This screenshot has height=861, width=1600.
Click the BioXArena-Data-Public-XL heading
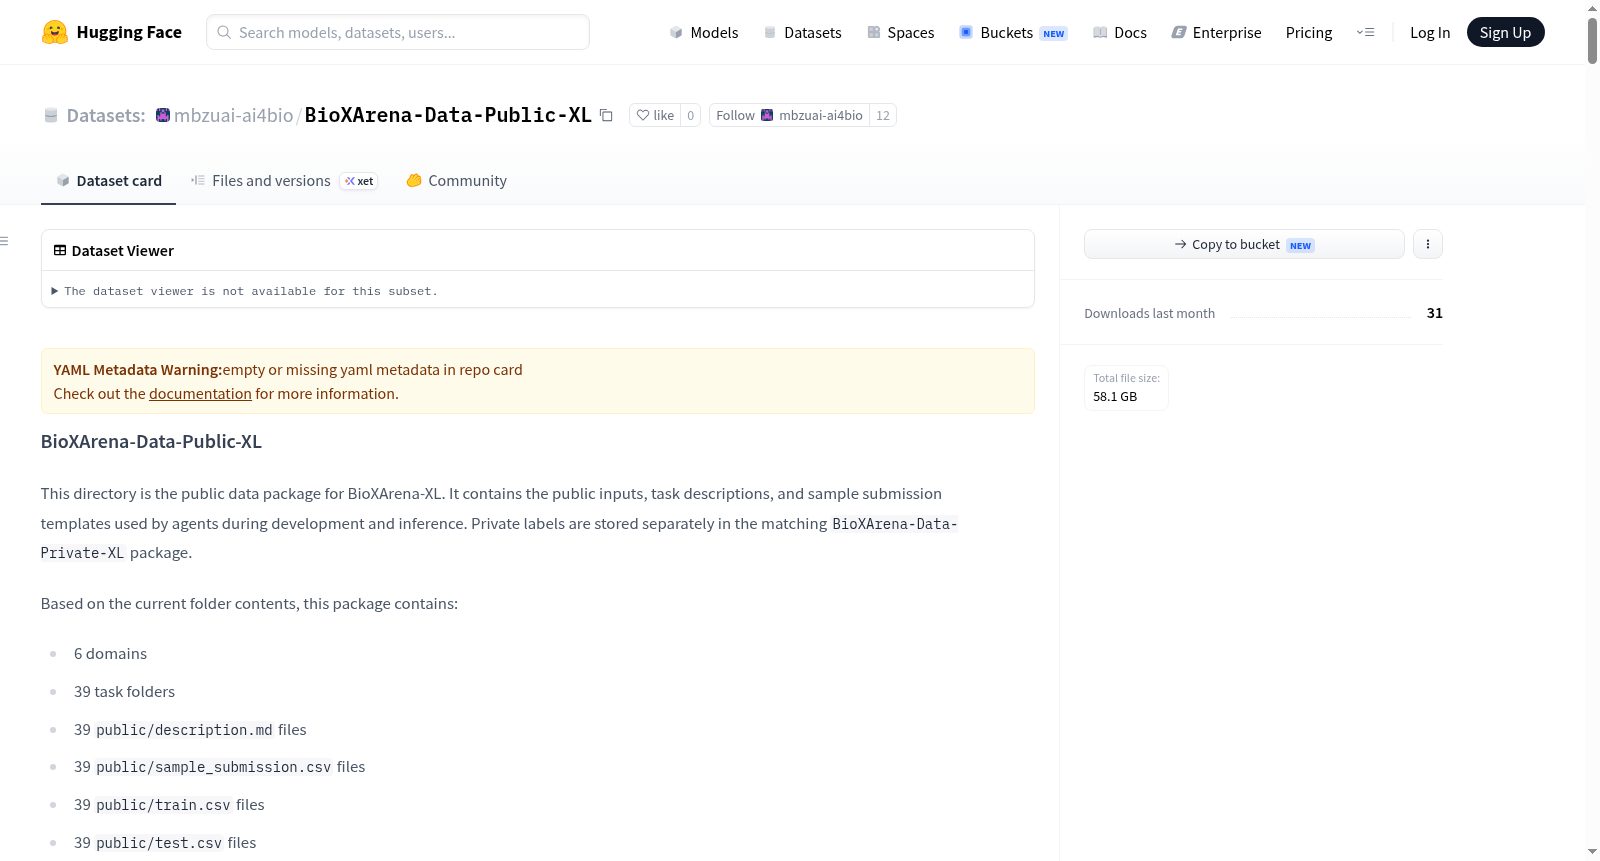point(151,442)
